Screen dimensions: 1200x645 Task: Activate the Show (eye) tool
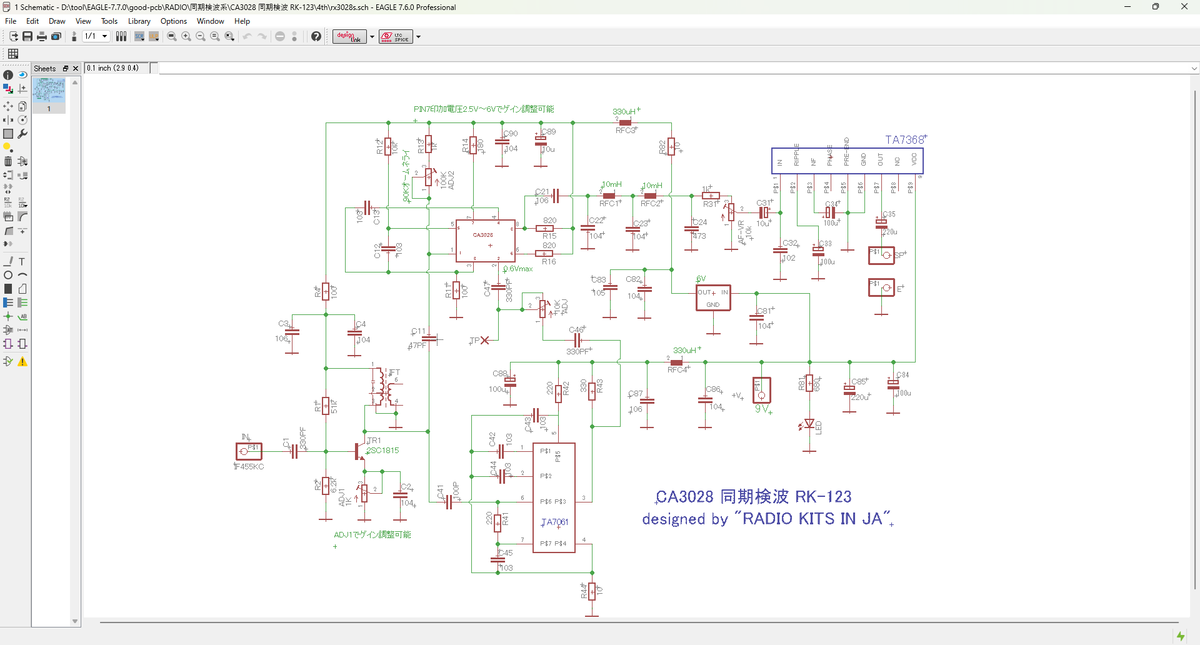coord(22,75)
